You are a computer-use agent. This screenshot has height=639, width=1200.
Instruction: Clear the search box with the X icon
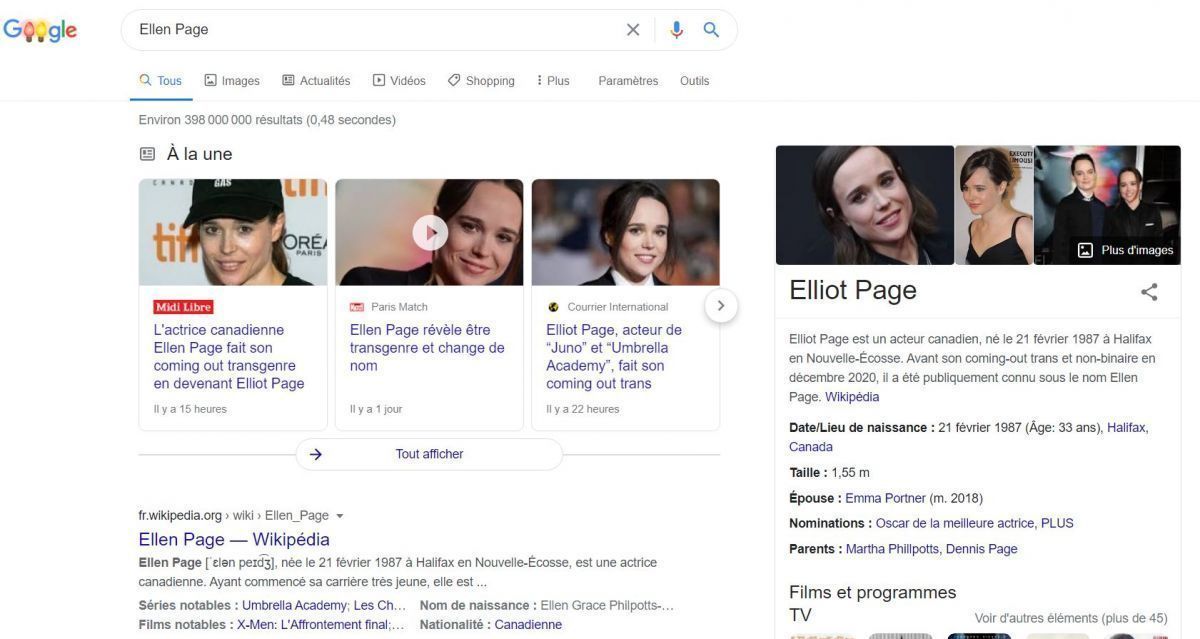point(633,30)
